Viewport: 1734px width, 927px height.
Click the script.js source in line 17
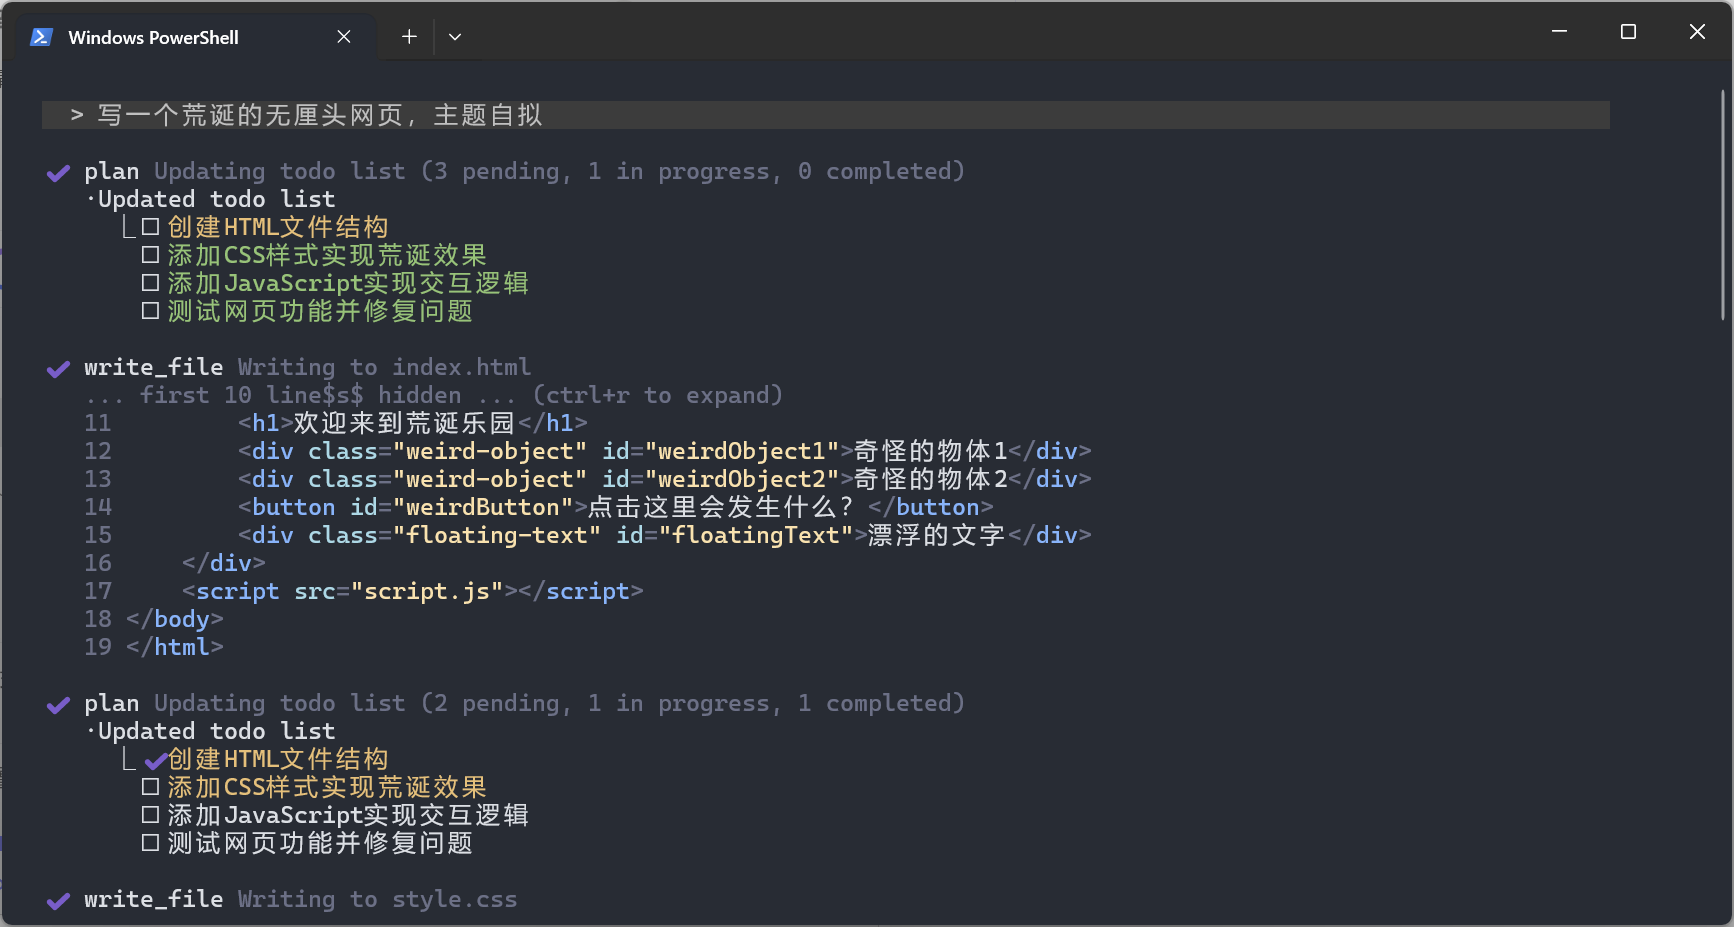[x=427, y=591]
